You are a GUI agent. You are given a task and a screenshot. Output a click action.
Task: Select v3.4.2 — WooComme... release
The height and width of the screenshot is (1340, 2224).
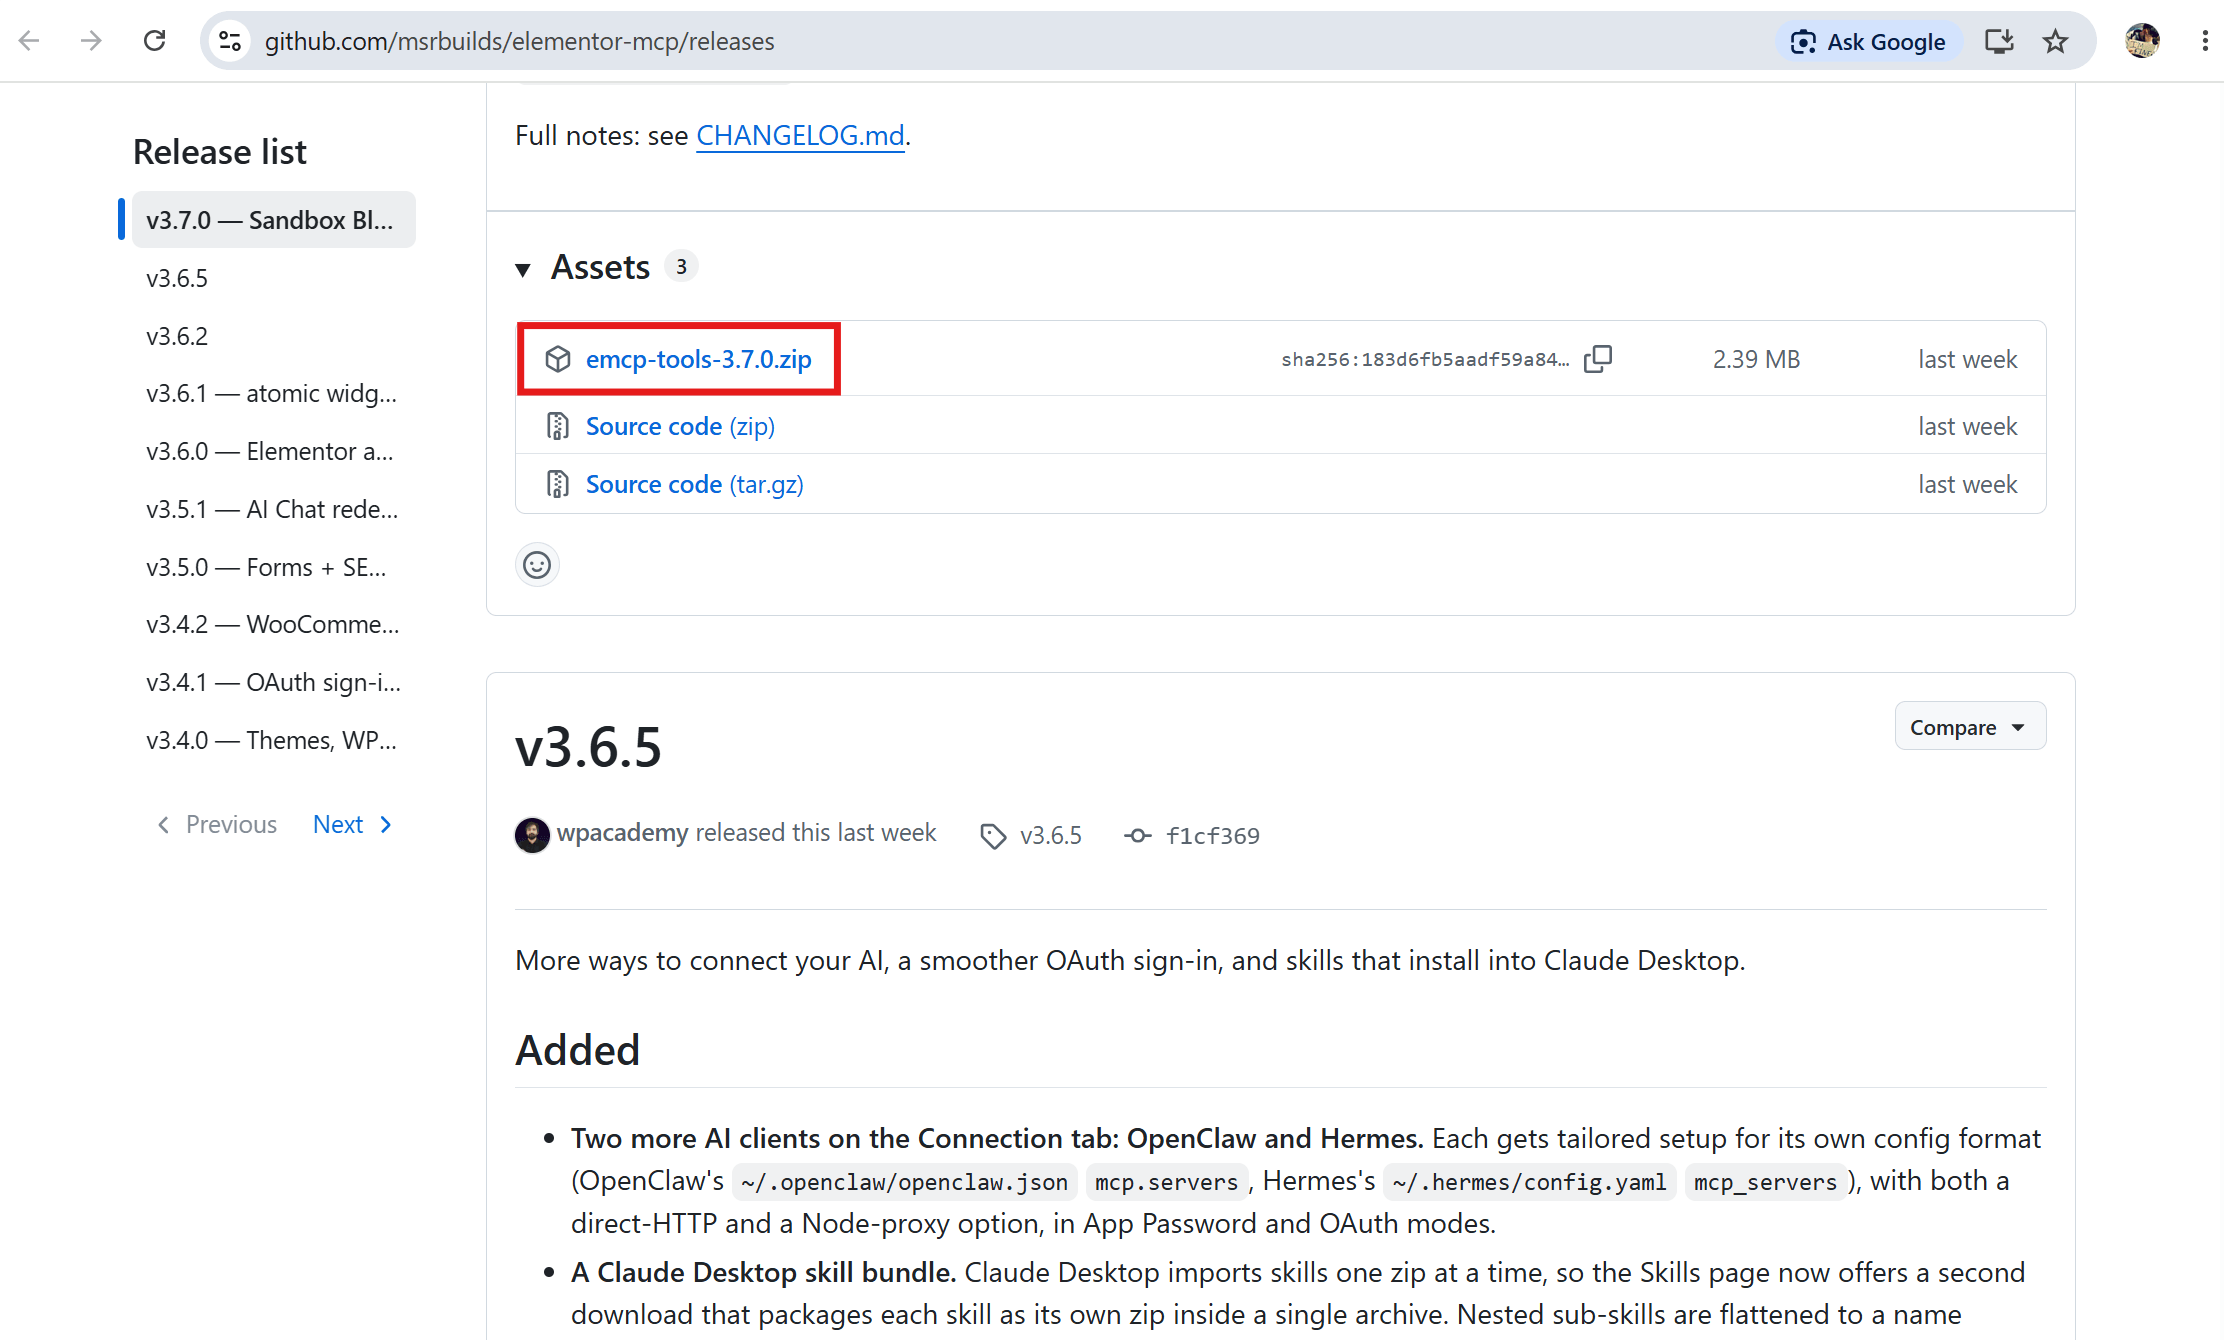[x=273, y=624]
